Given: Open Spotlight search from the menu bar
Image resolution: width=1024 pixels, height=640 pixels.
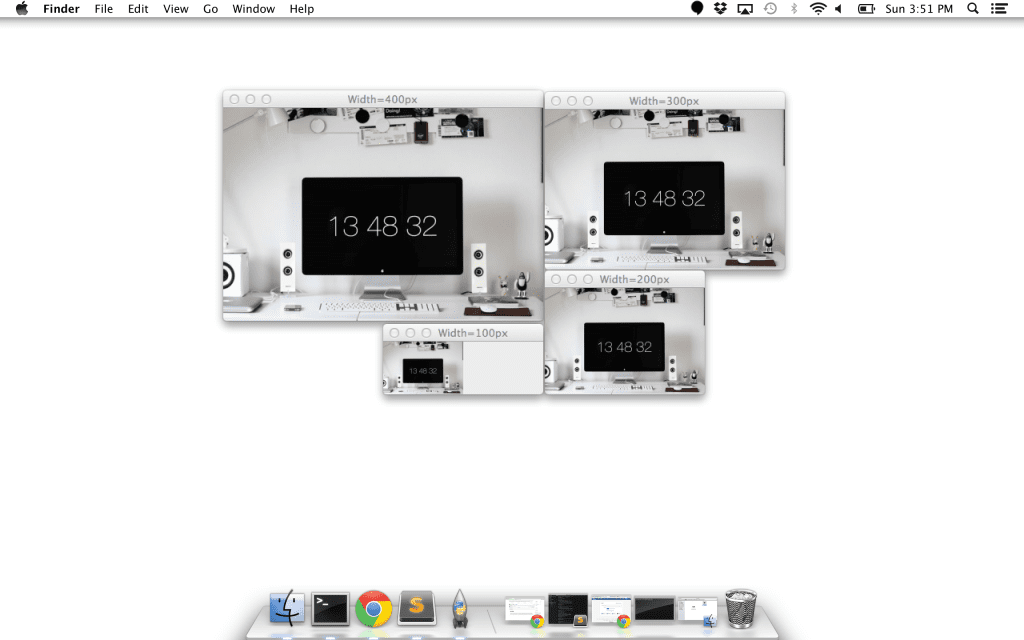Looking at the screenshot, I should 972,9.
